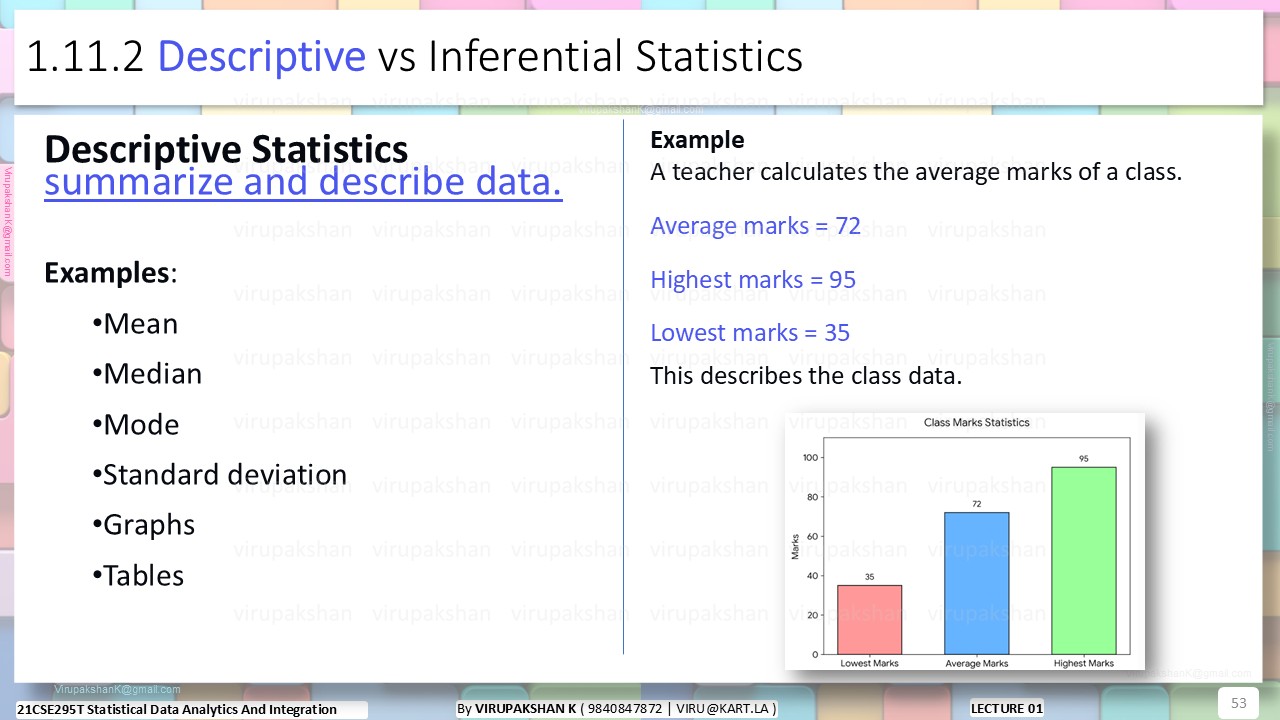1280x720 pixels.
Task: Click the 'Average marks = 72' line
Action: pos(755,226)
